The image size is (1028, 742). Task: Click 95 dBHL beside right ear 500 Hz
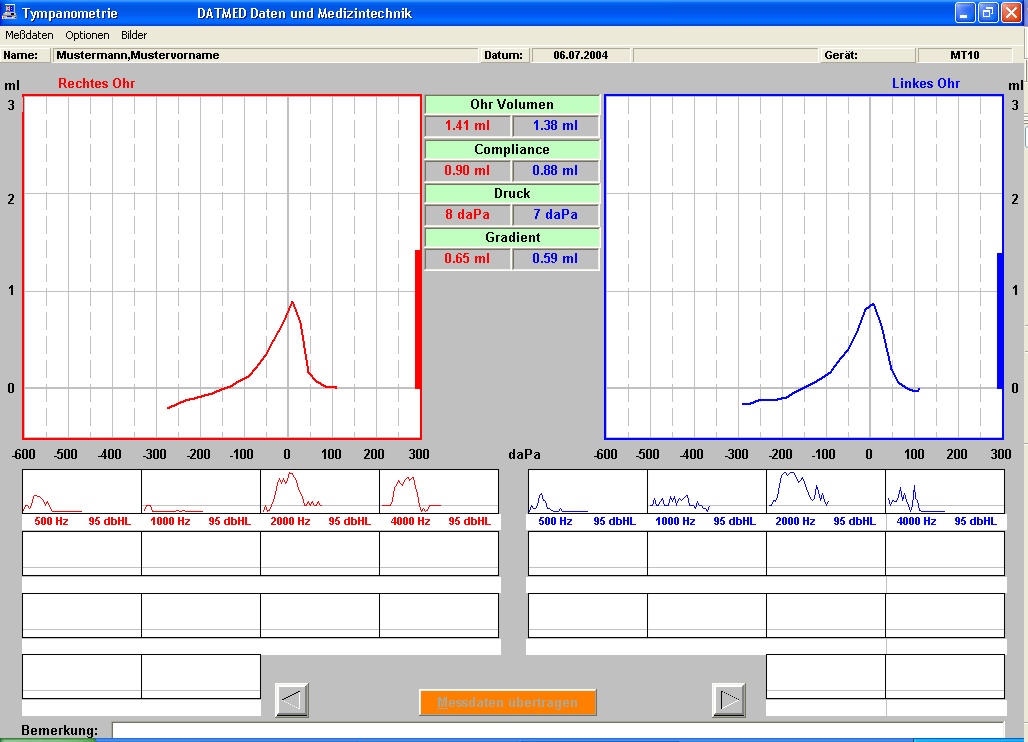[109, 522]
